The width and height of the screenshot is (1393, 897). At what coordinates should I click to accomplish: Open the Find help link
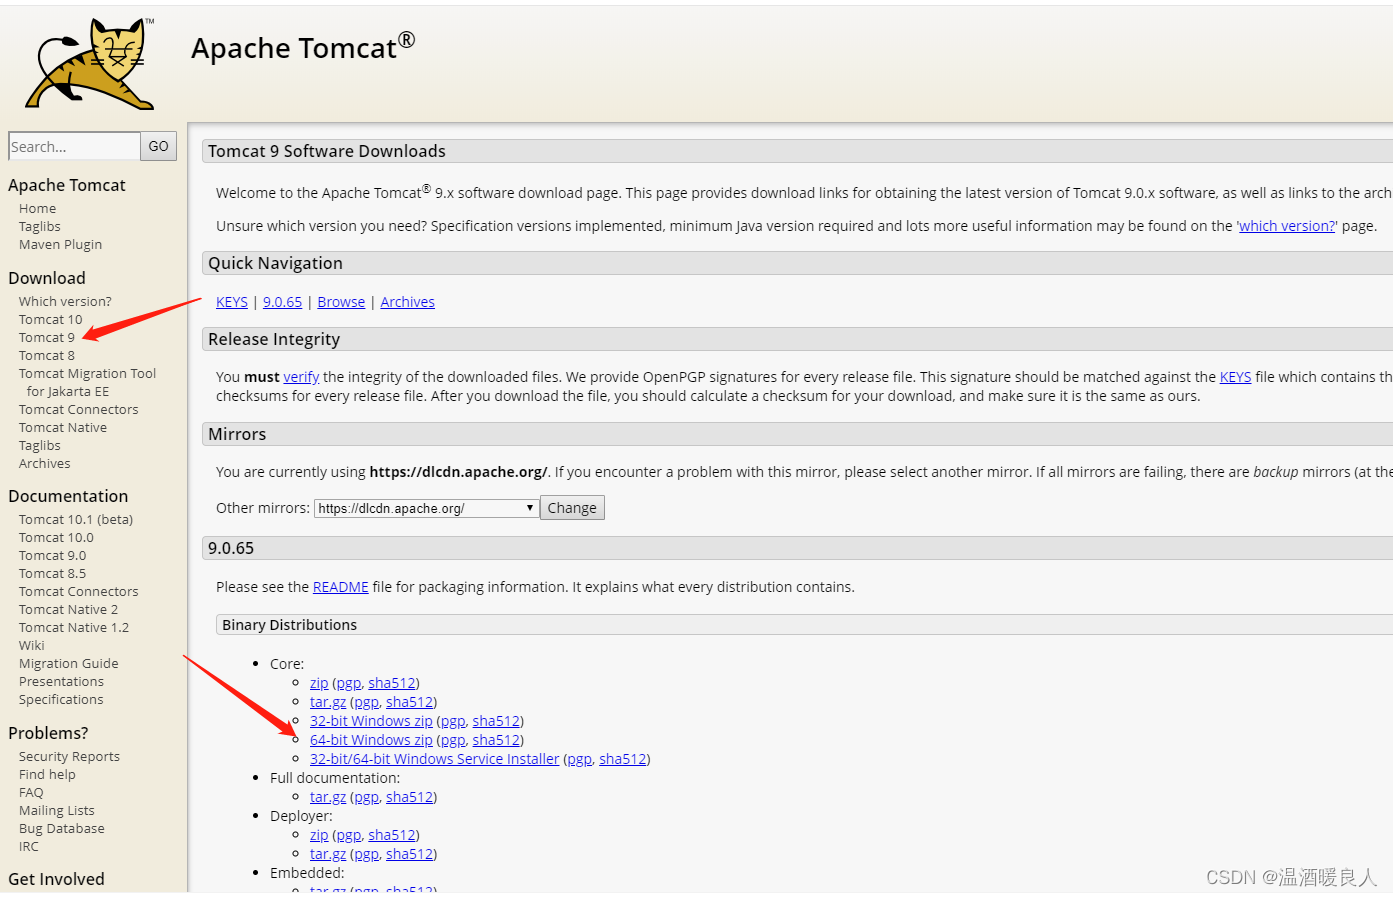pos(47,775)
